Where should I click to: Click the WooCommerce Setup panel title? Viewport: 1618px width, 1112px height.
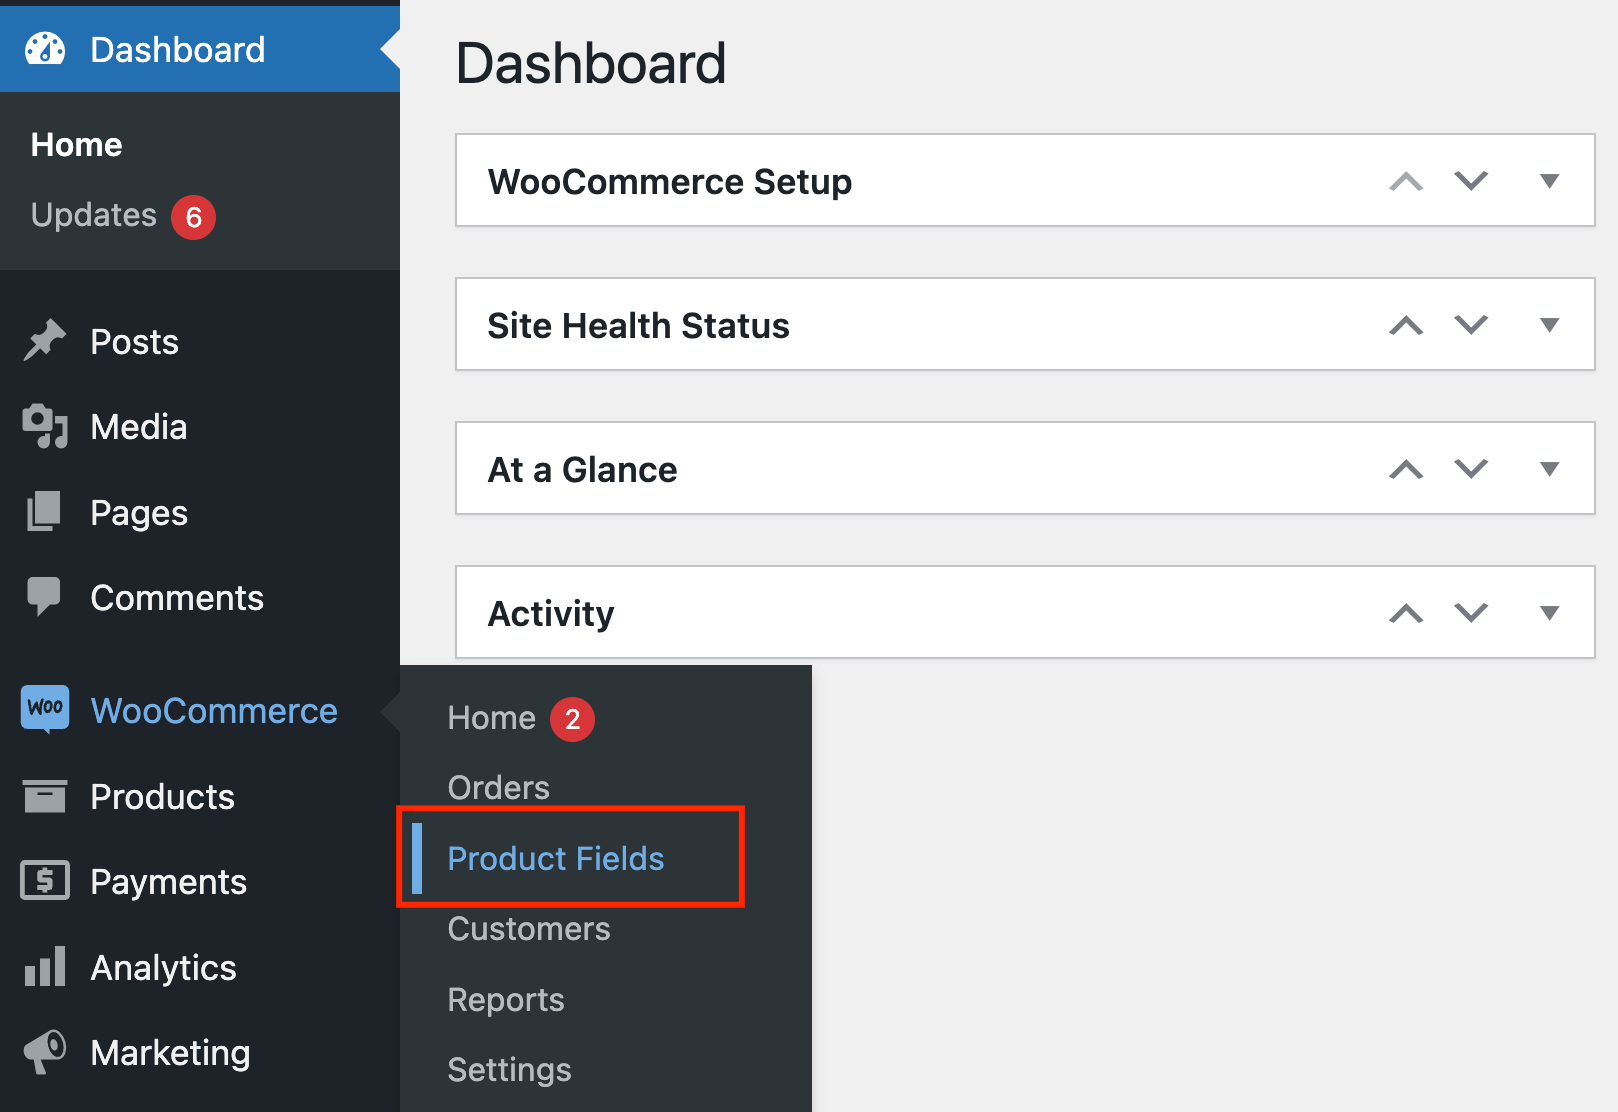point(669,182)
